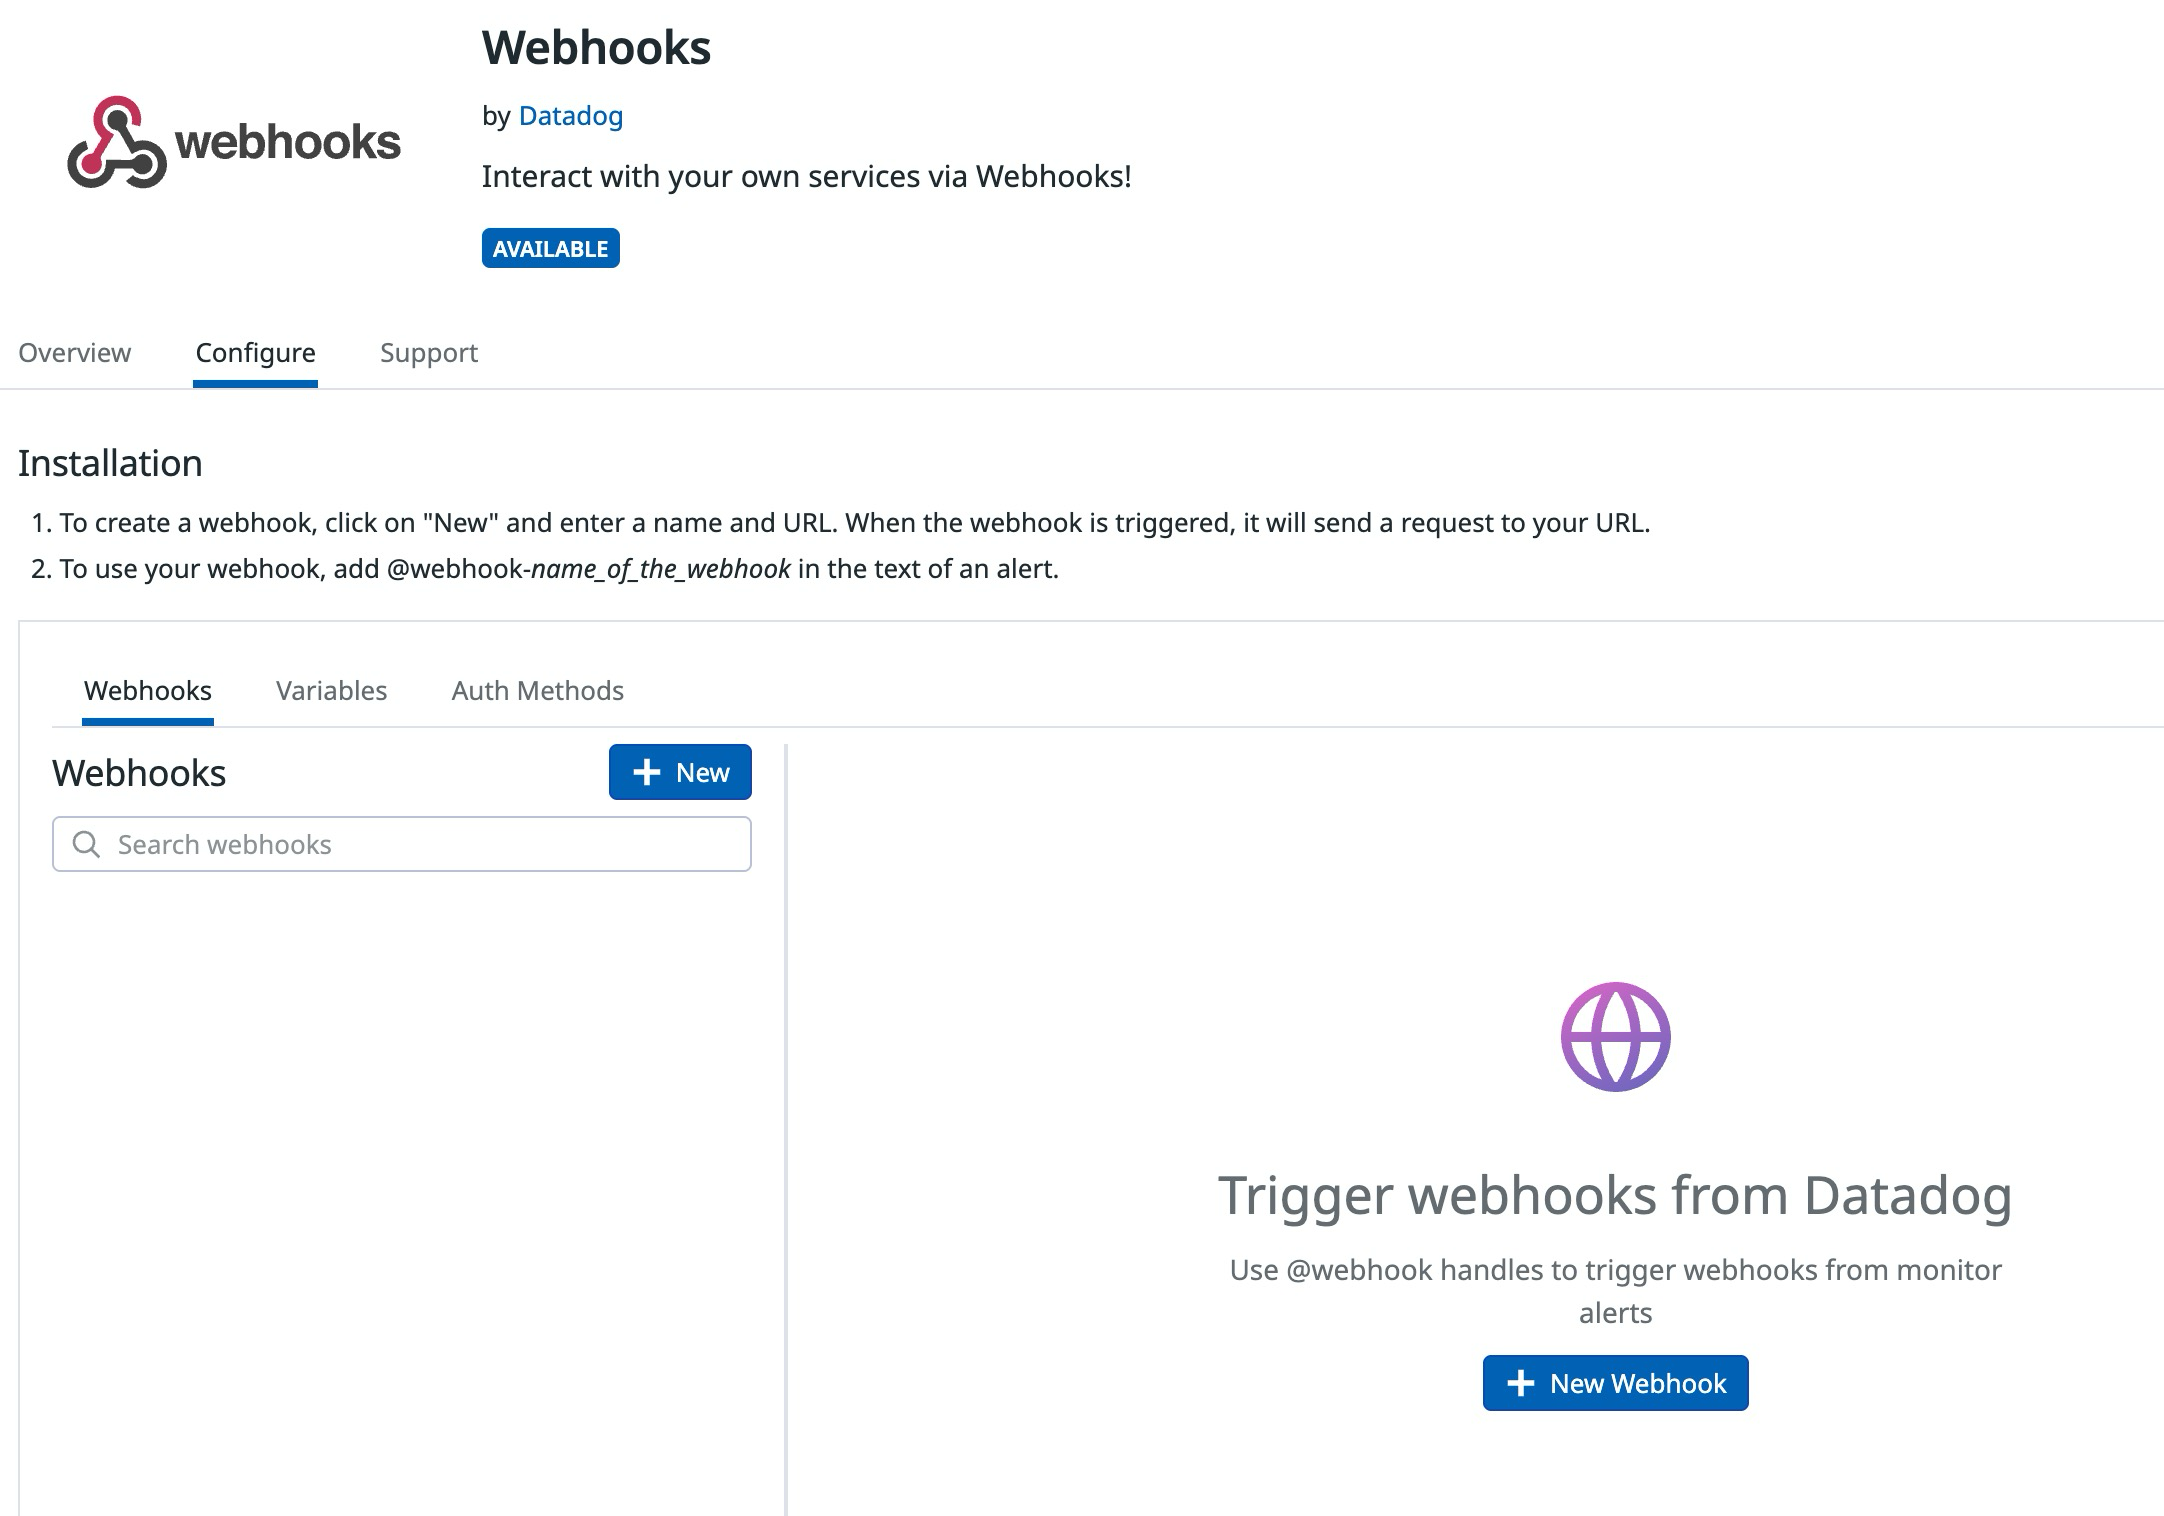This screenshot has height=1516, width=2164.
Task: Select the Webhooks sub-tab
Action: click(147, 690)
